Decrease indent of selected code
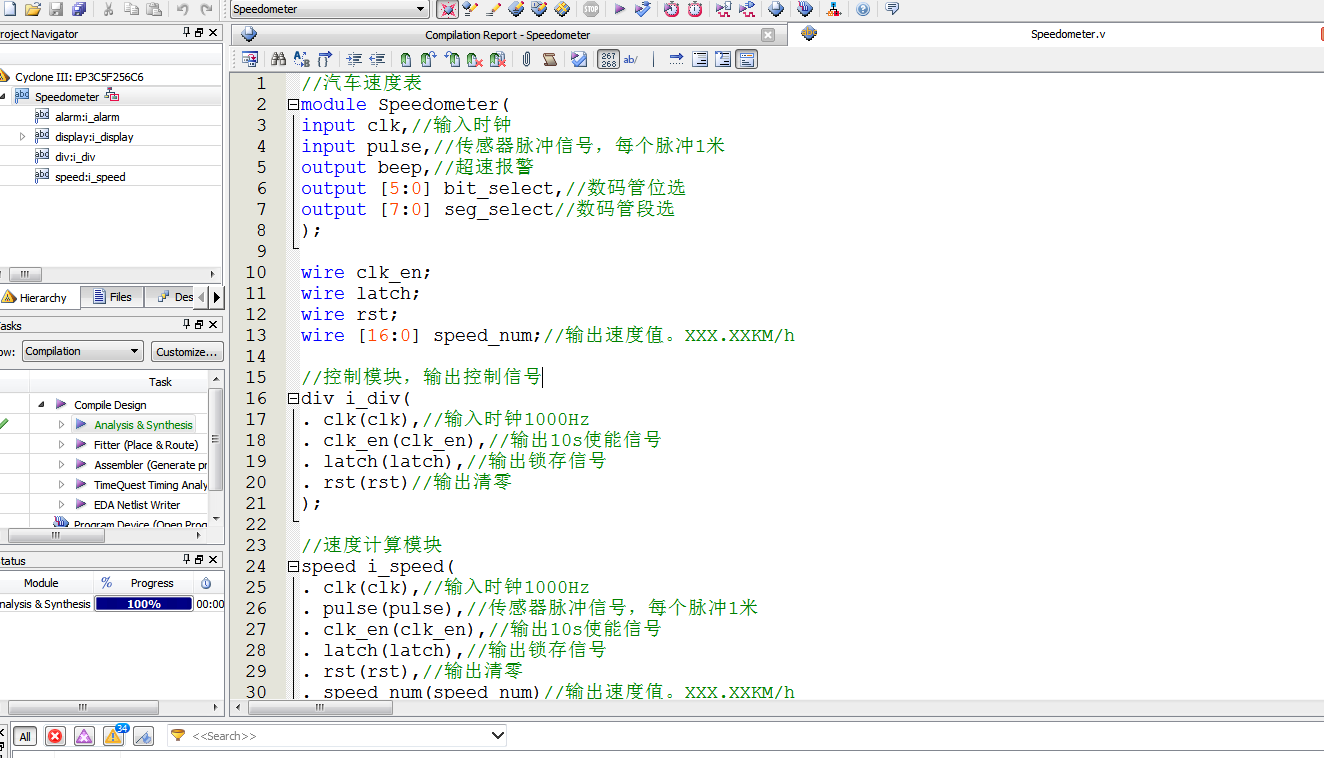Screen dimensions: 1324x758 click(x=377, y=59)
